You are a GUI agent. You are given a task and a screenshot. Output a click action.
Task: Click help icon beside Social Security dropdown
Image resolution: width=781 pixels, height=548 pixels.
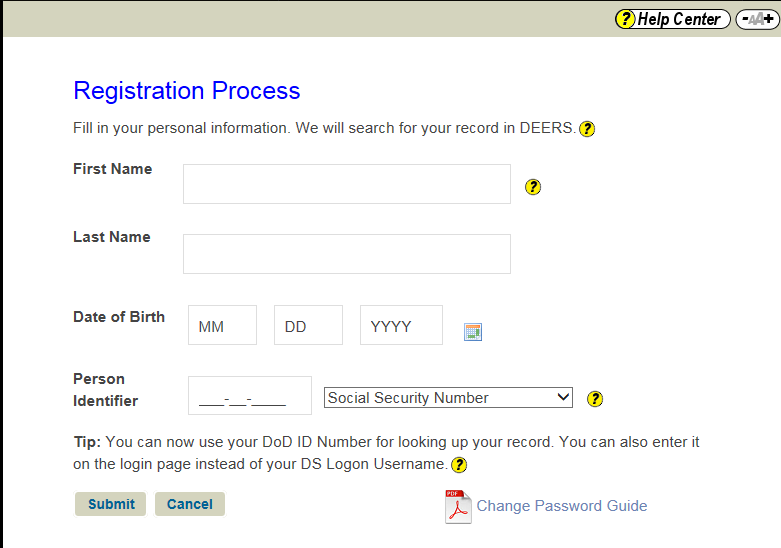pyautogui.click(x=595, y=399)
